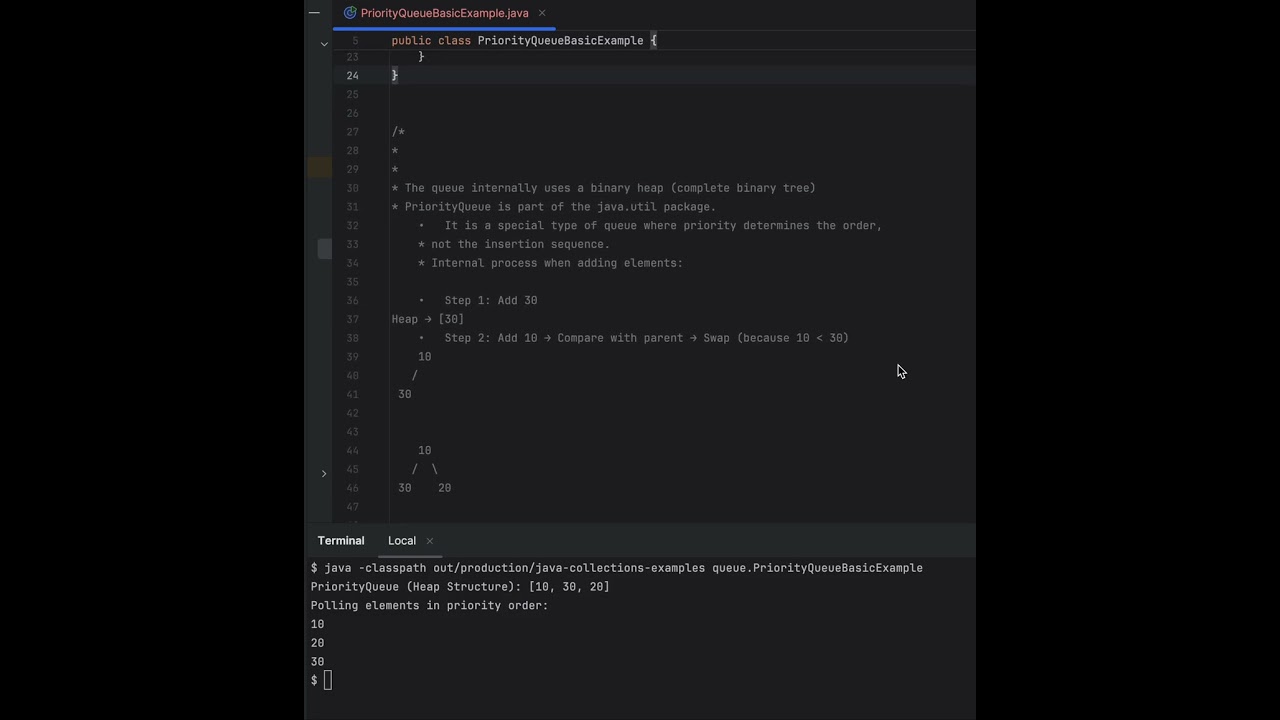Click line number 24 in the gutter
The image size is (1280, 720).
352,76
